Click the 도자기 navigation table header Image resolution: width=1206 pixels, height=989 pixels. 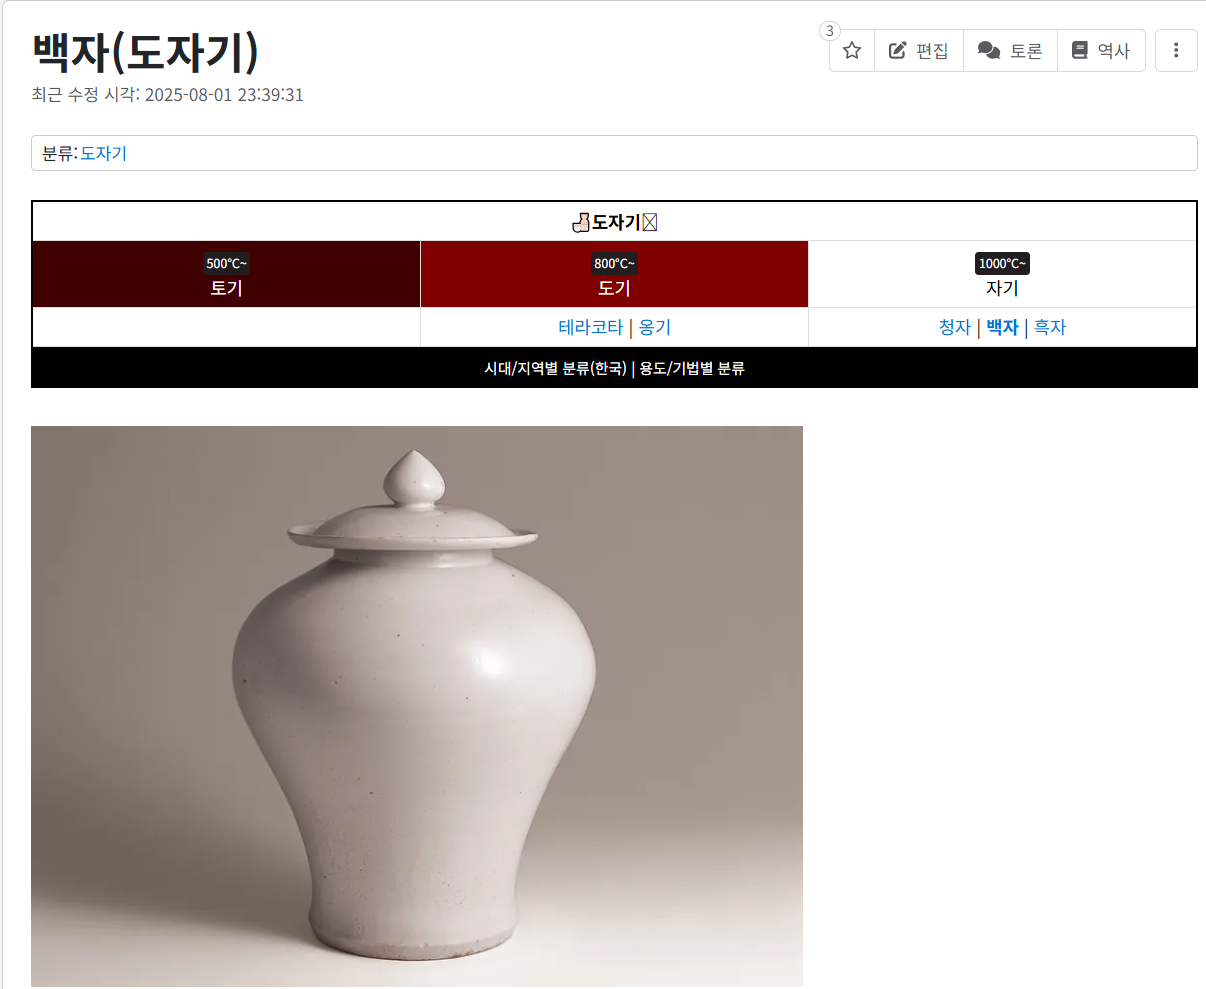[x=614, y=222]
